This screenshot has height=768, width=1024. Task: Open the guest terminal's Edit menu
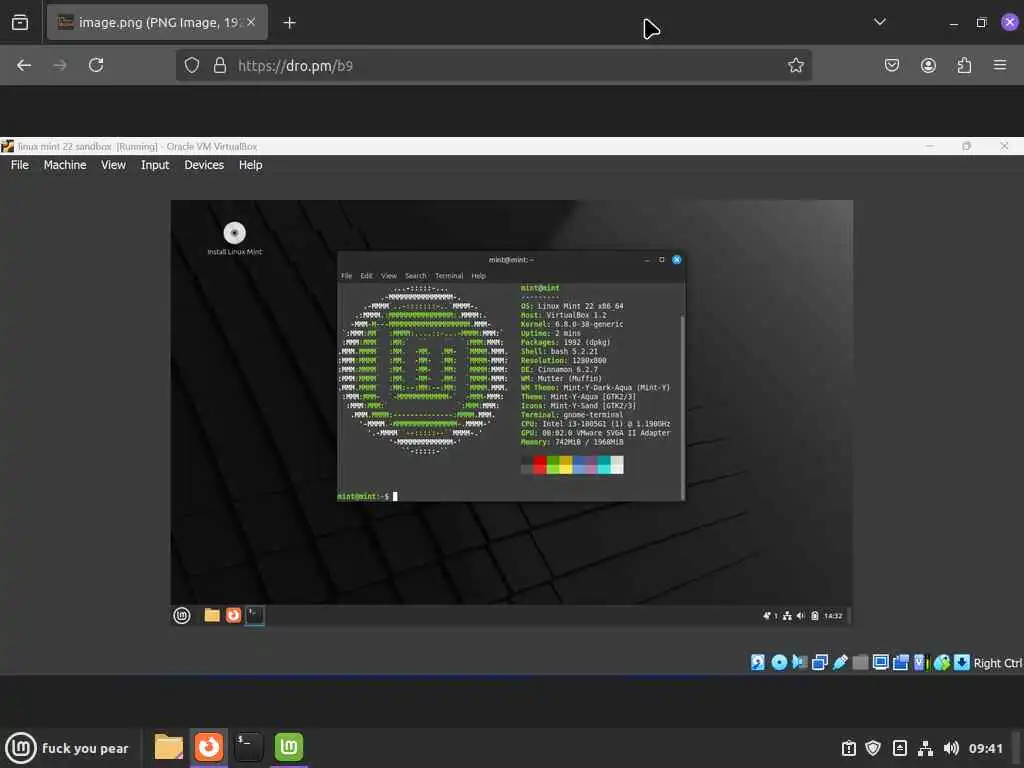[x=366, y=276]
